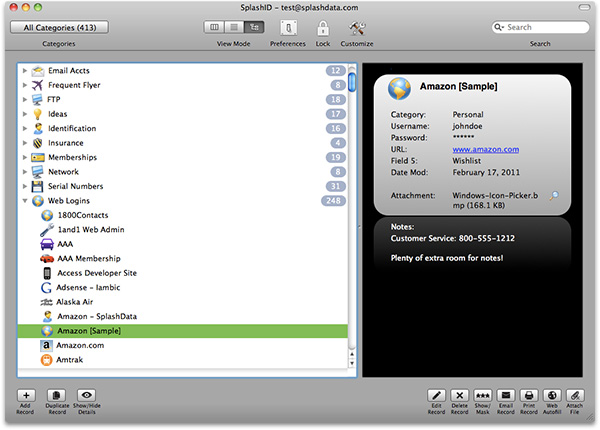The height and width of the screenshot is (430, 600).
Task: Click the Email Accts count badge 12
Action: 336,71
